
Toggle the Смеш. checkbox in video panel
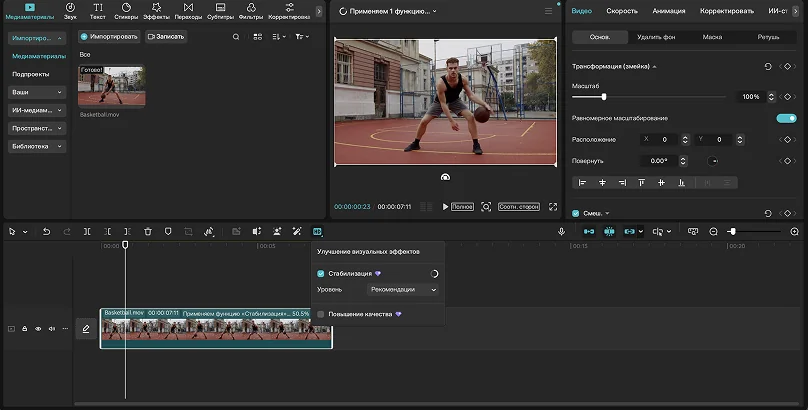coord(576,213)
